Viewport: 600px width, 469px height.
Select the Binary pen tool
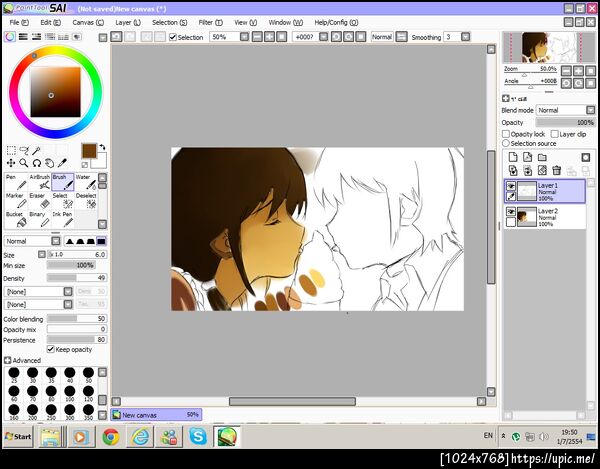click(40, 219)
